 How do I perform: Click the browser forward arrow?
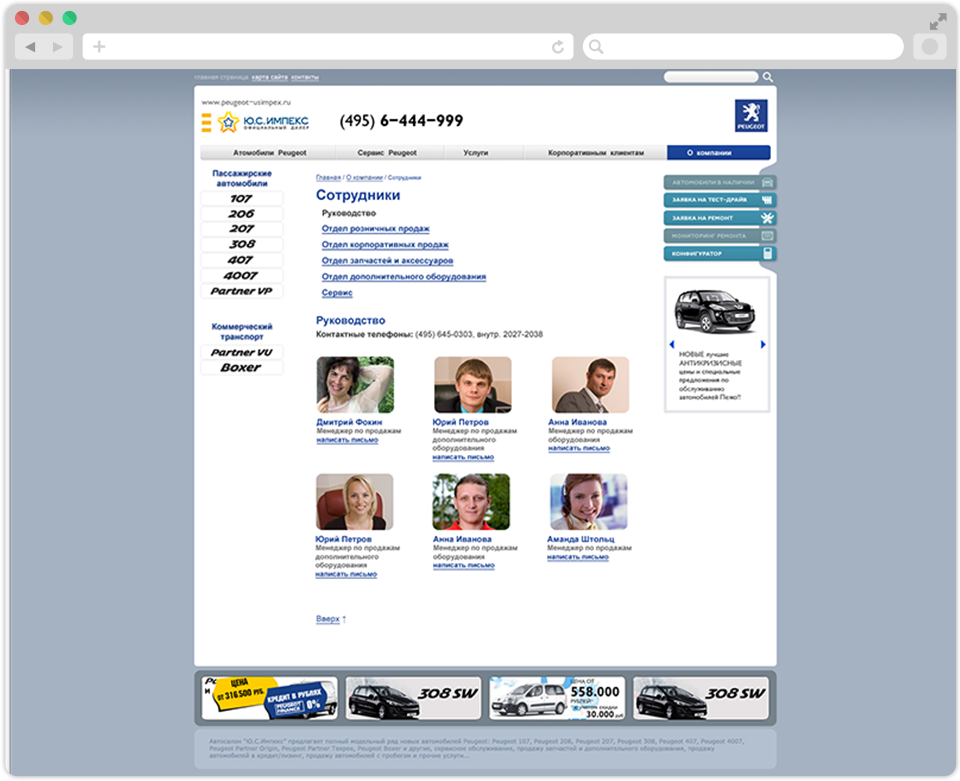pos(58,47)
